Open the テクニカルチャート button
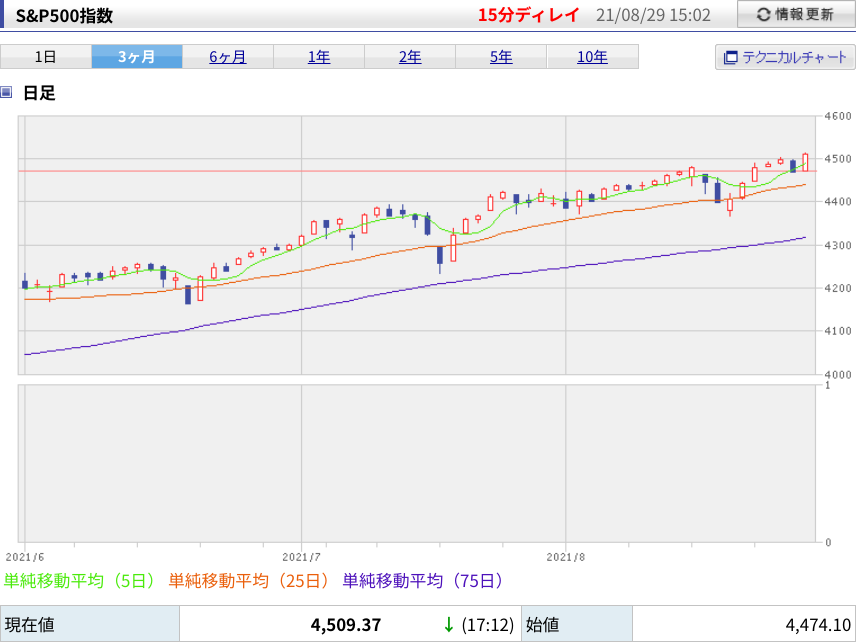 [785, 57]
